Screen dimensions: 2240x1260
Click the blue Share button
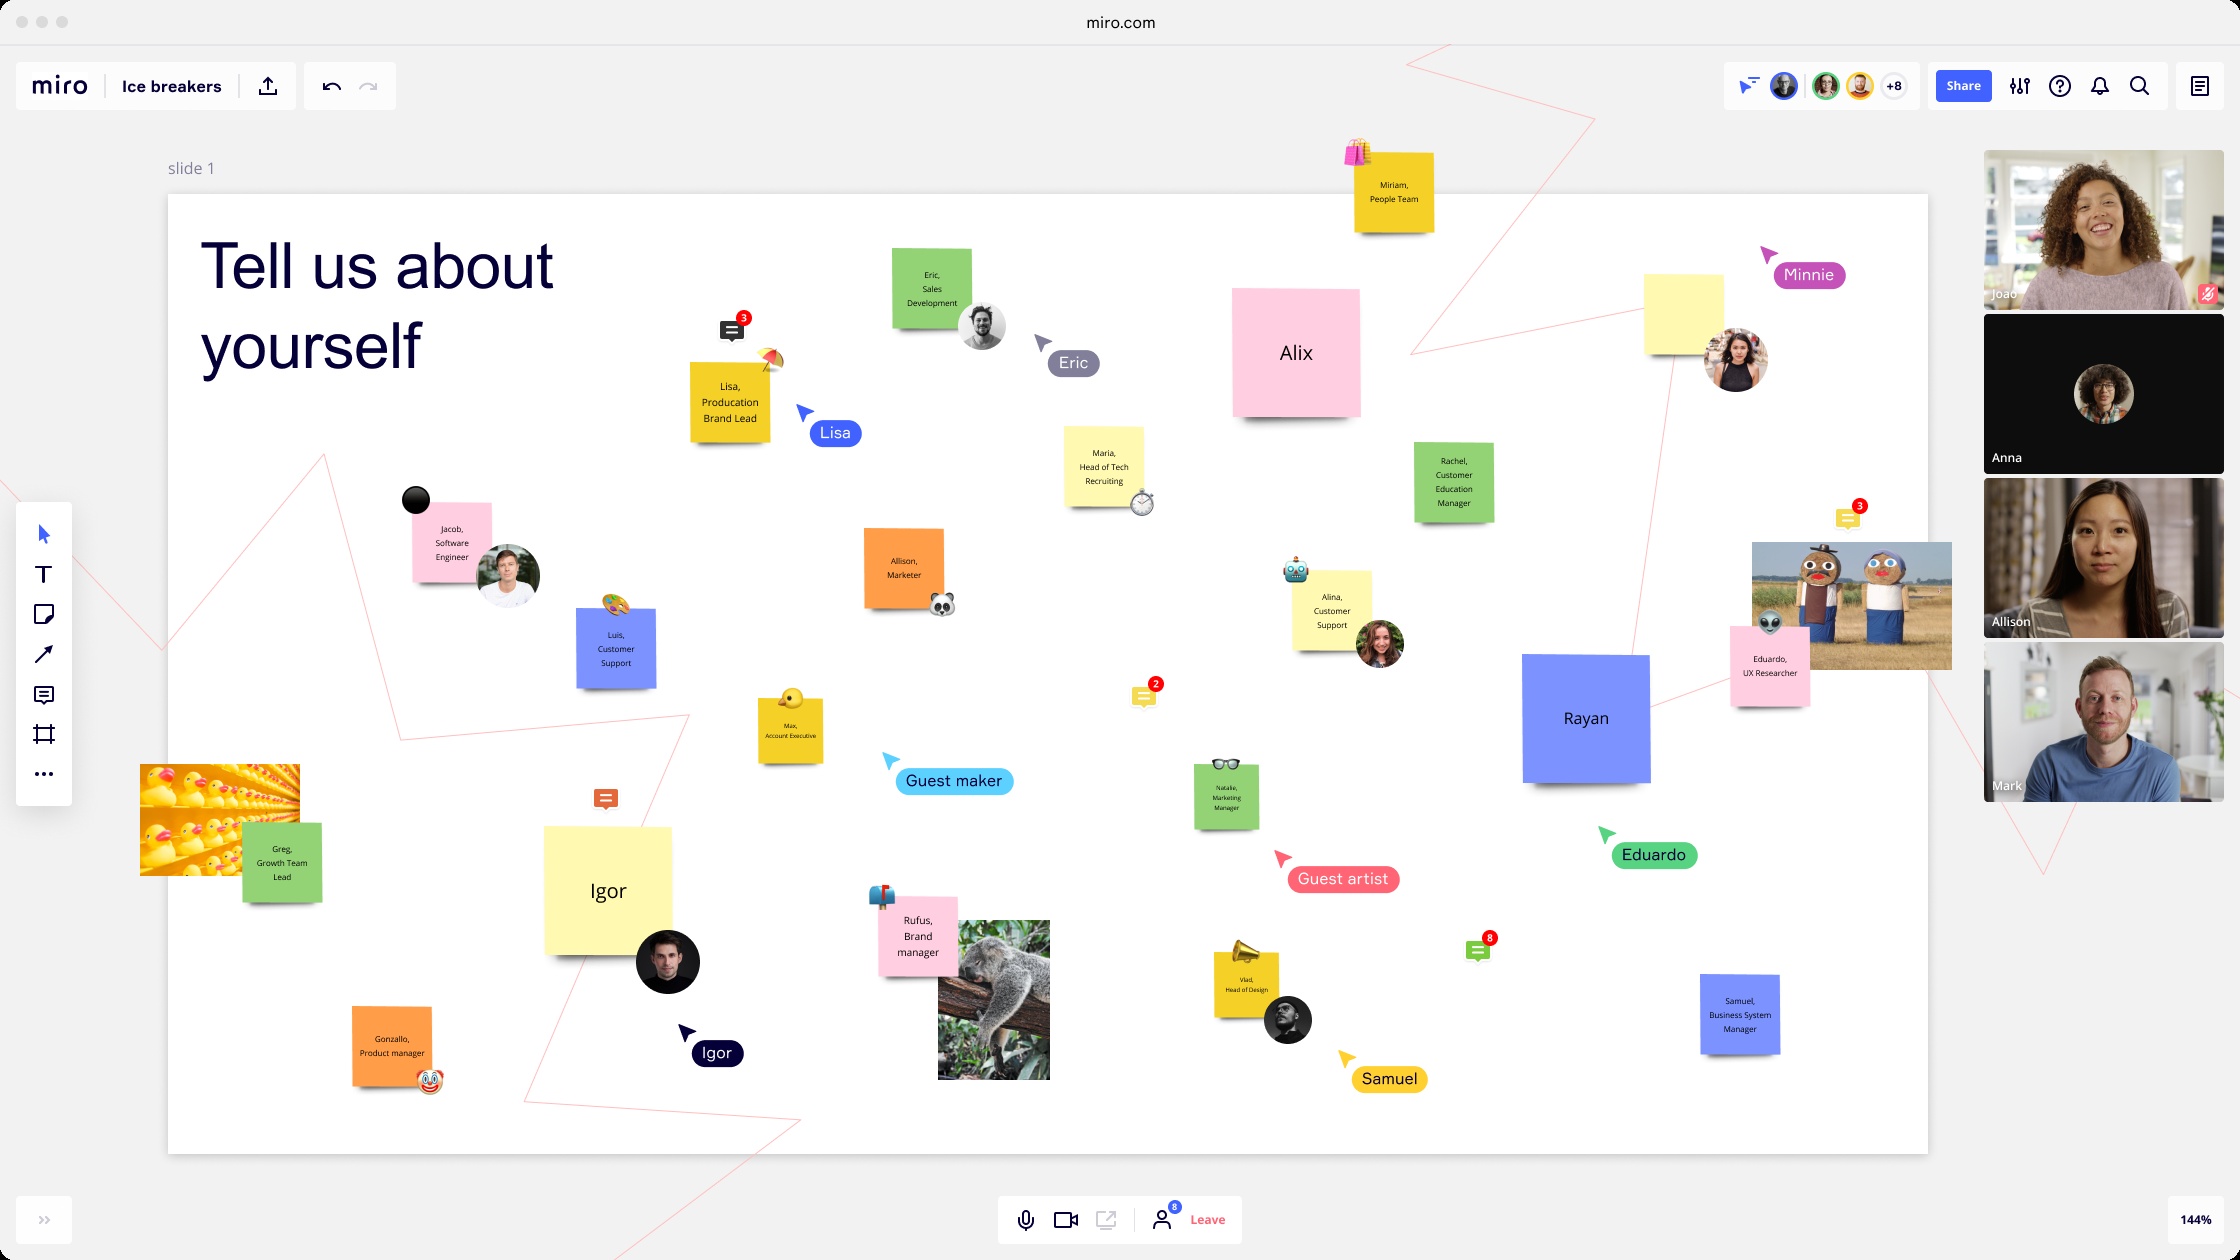point(1963,86)
